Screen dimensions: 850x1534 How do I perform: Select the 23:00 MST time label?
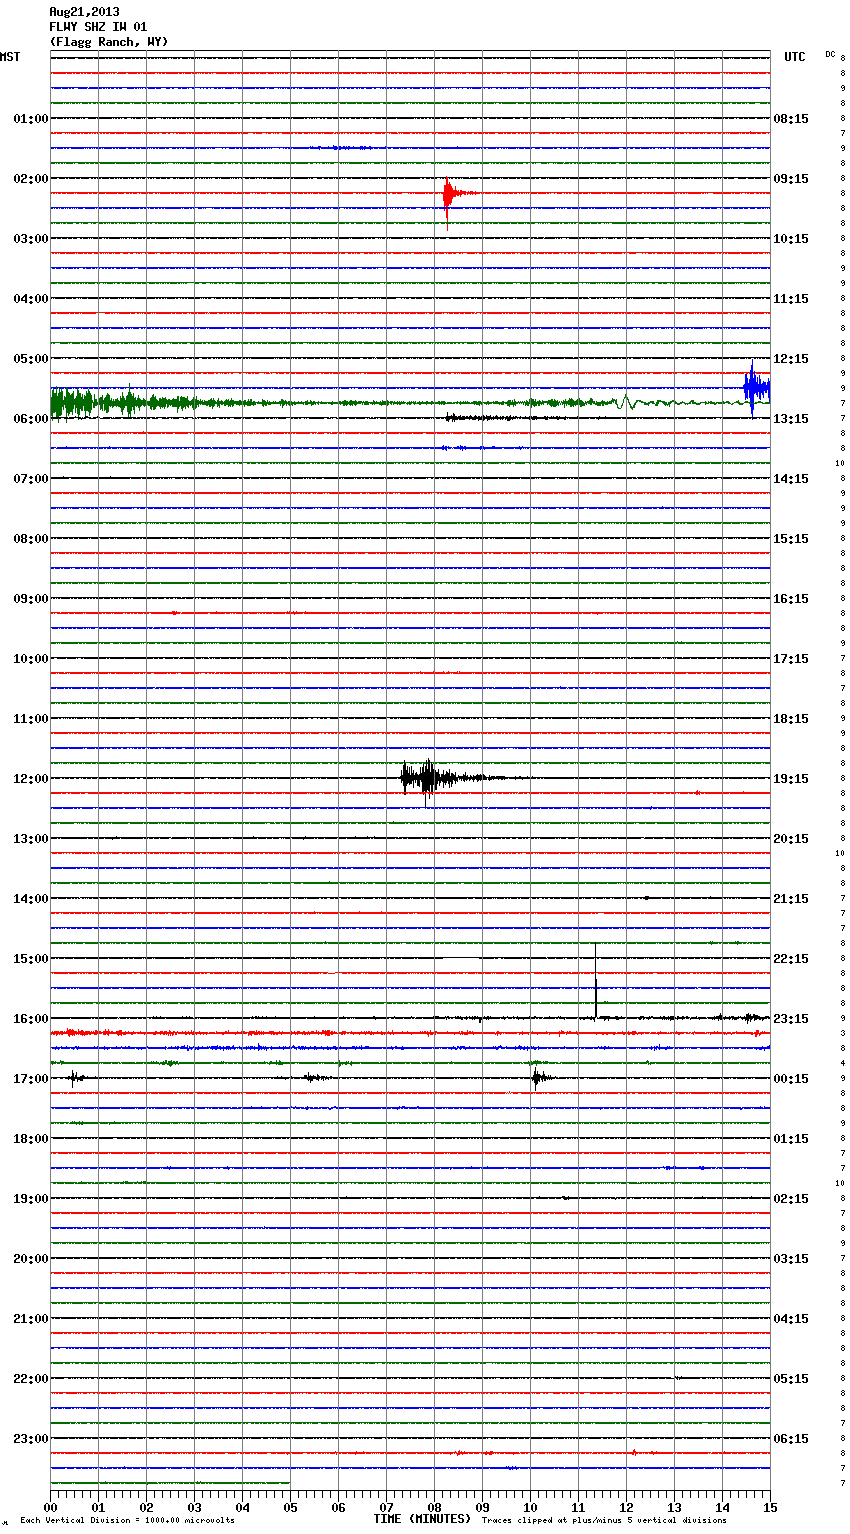pyautogui.click(x=31, y=1439)
